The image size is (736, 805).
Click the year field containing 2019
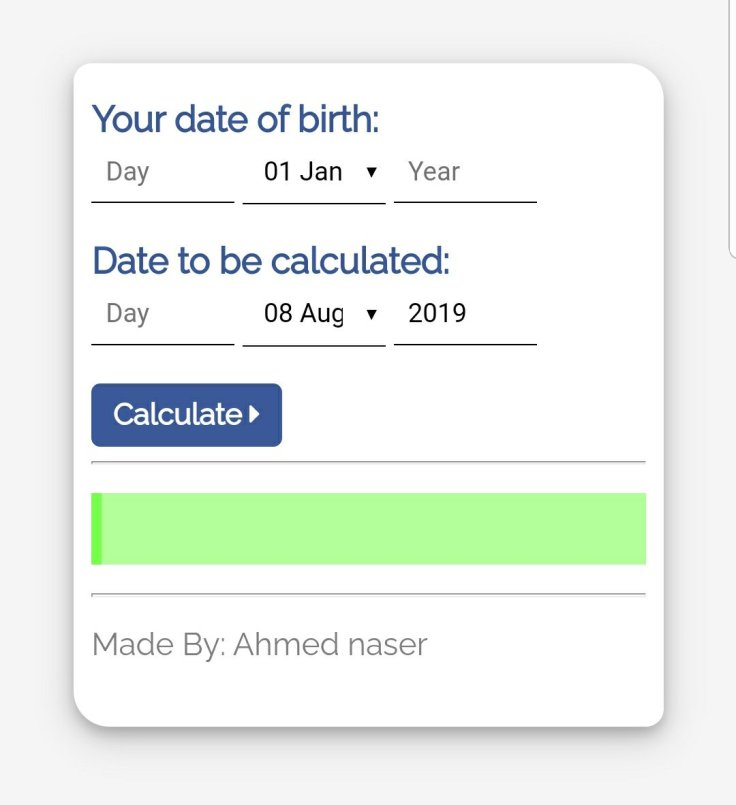click(465, 314)
